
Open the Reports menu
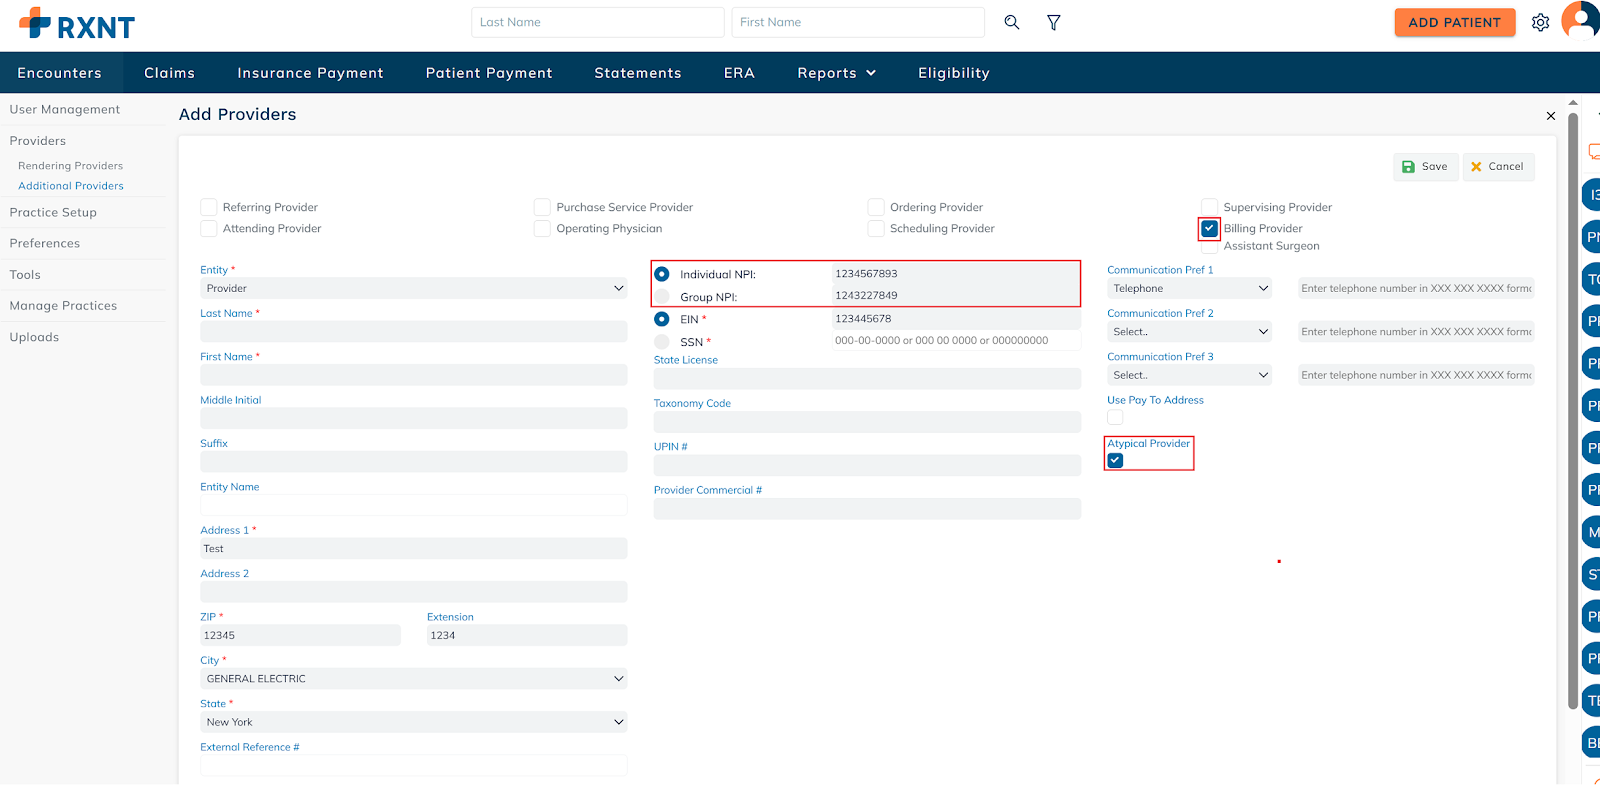coord(836,73)
